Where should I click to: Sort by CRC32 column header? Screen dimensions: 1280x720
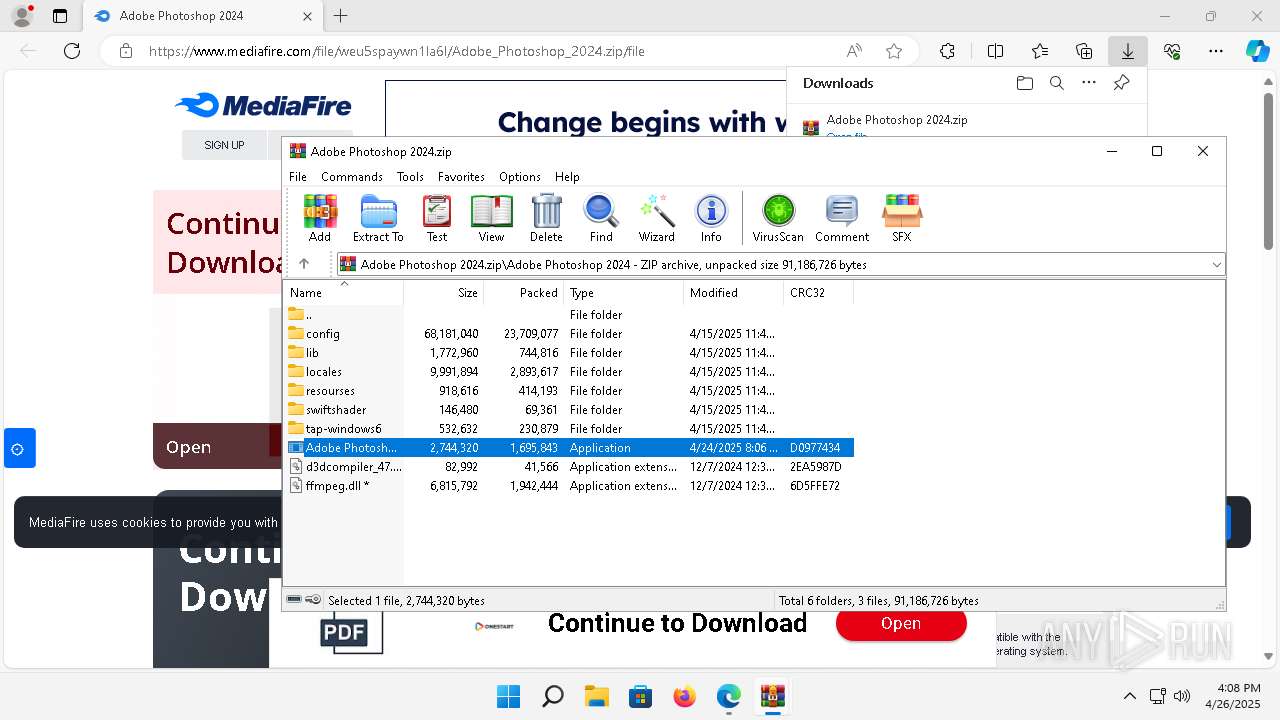pyautogui.click(x=819, y=293)
